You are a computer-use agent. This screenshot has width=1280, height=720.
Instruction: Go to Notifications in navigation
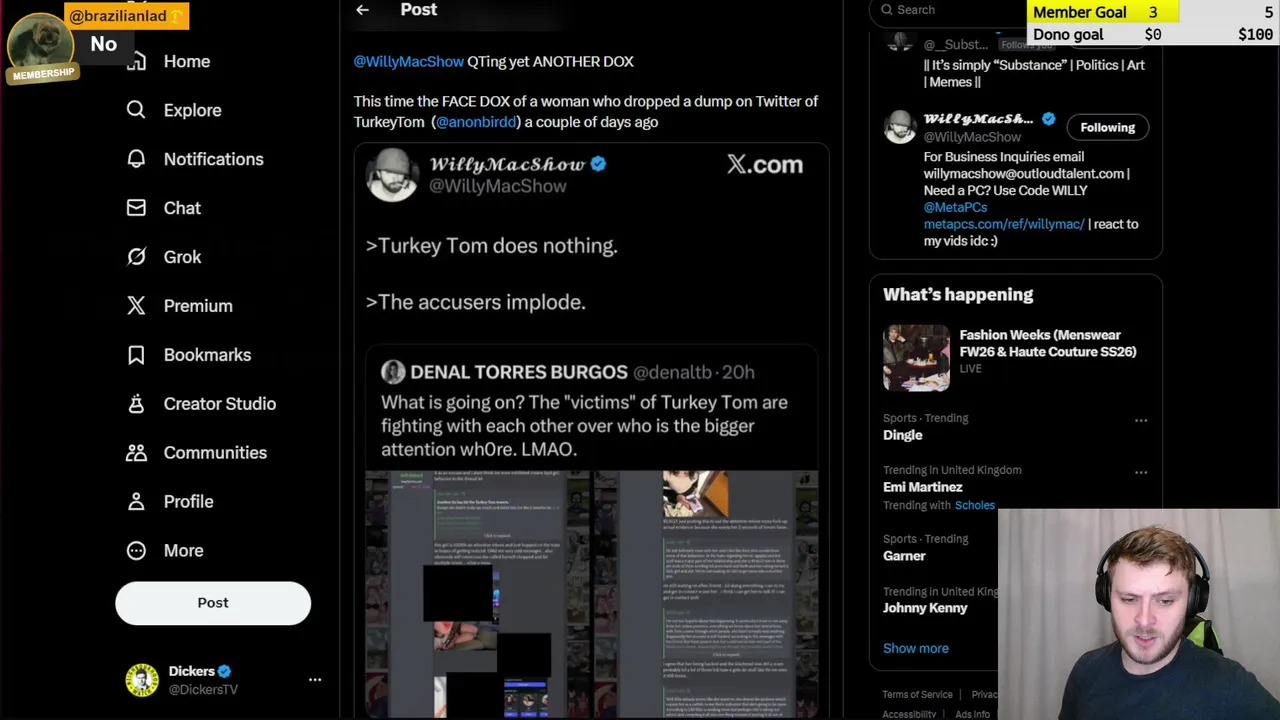(213, 159)
